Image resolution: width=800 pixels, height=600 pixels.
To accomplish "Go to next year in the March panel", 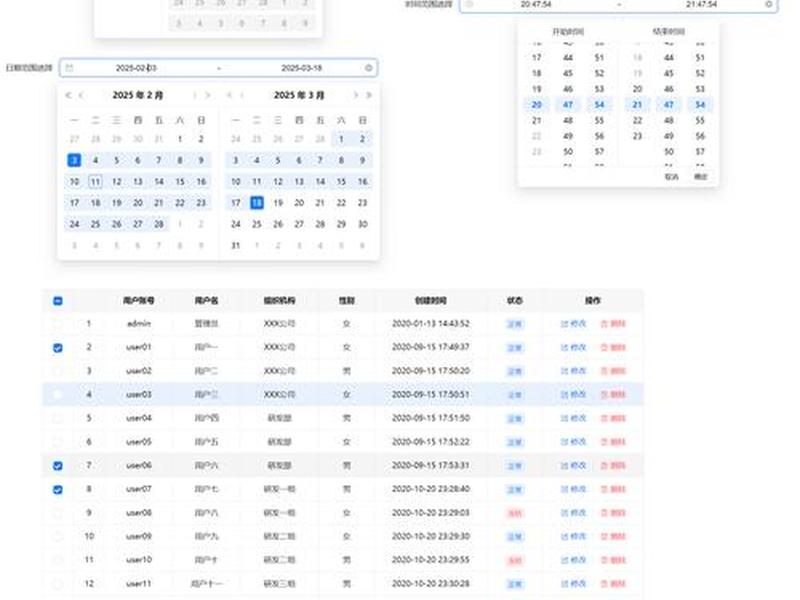I will pyautogui.click(x=369, y=95).
